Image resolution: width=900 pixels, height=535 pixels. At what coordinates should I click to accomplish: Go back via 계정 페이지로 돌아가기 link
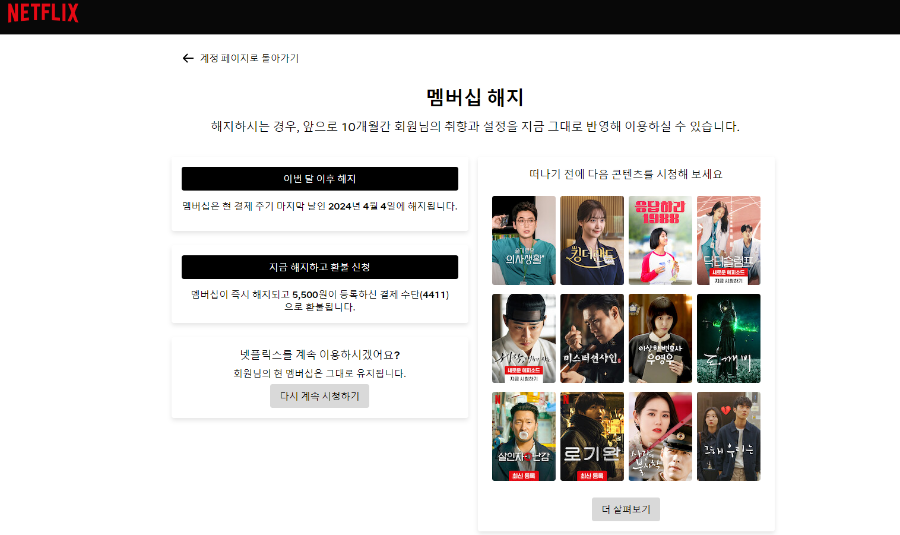249,58
